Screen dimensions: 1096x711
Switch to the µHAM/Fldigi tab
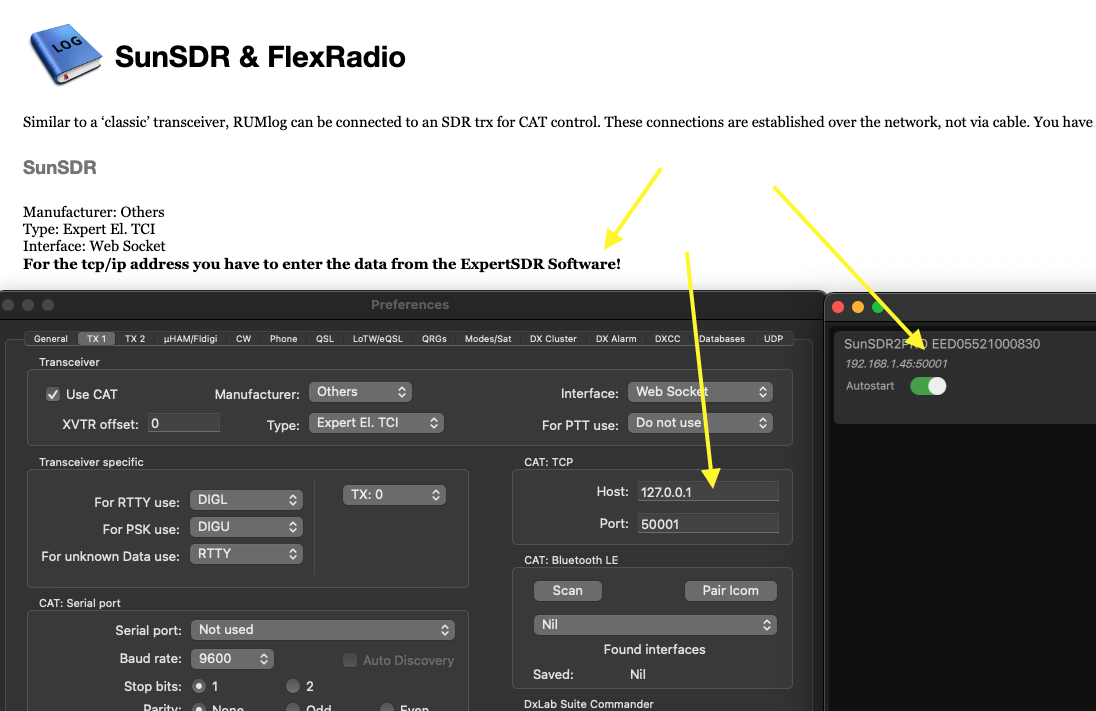click(191, 338)
